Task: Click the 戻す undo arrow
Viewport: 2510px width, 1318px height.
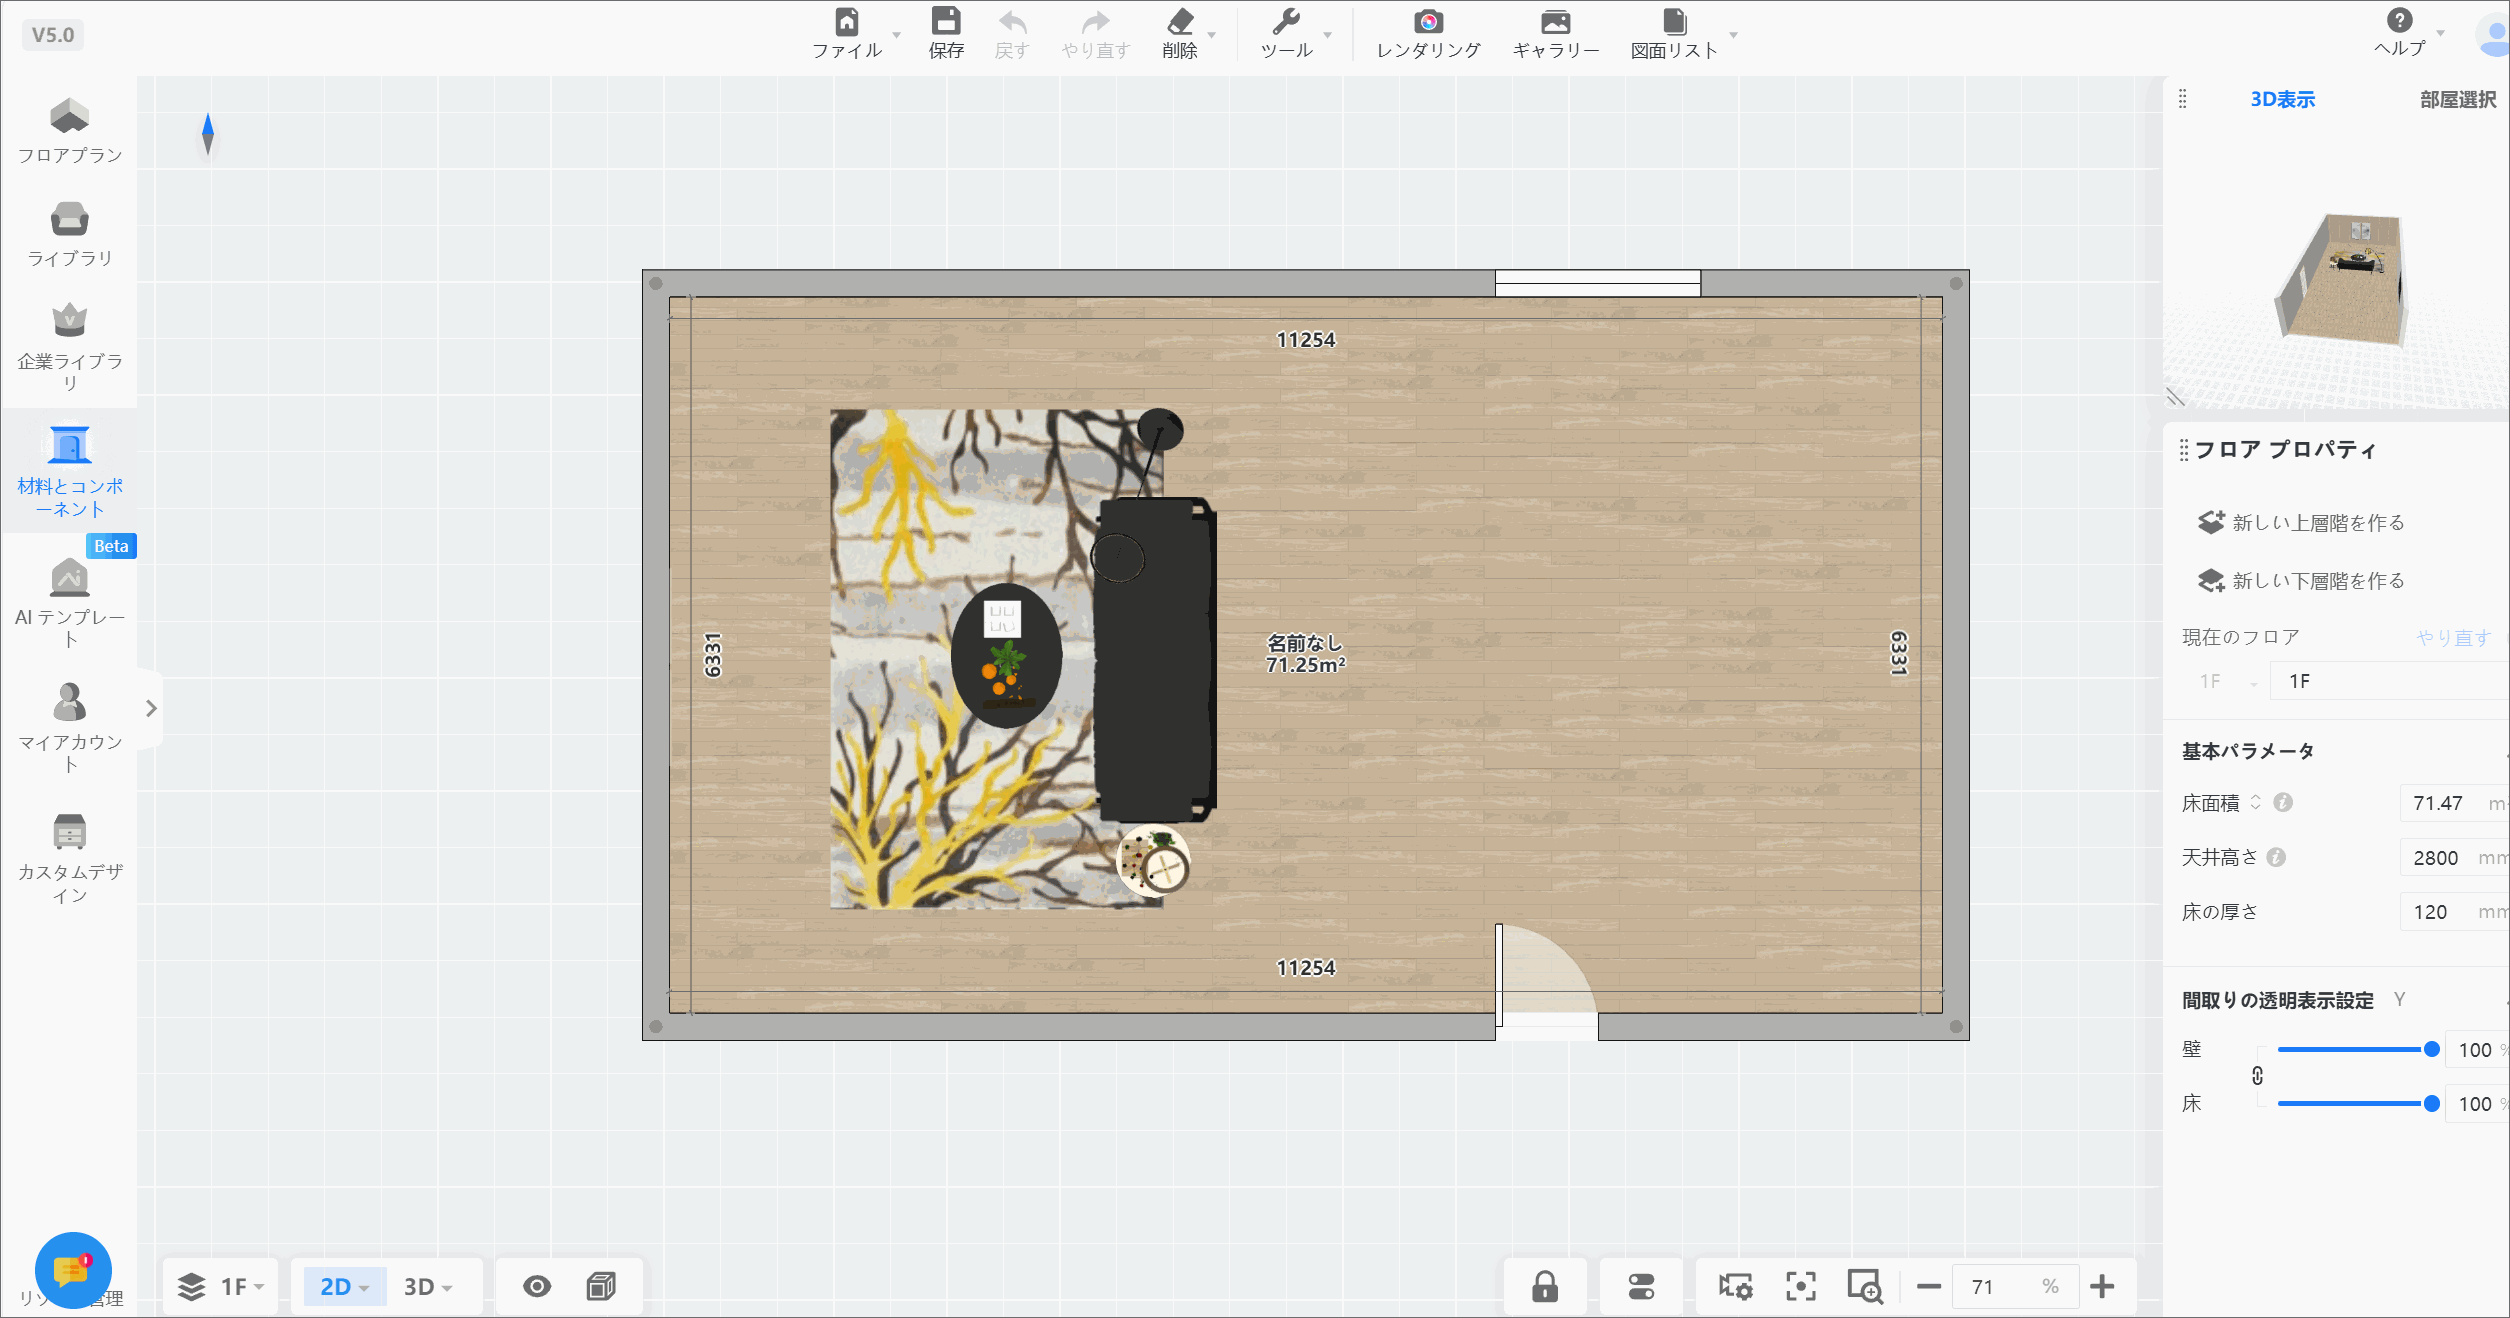Action: 1012,22
